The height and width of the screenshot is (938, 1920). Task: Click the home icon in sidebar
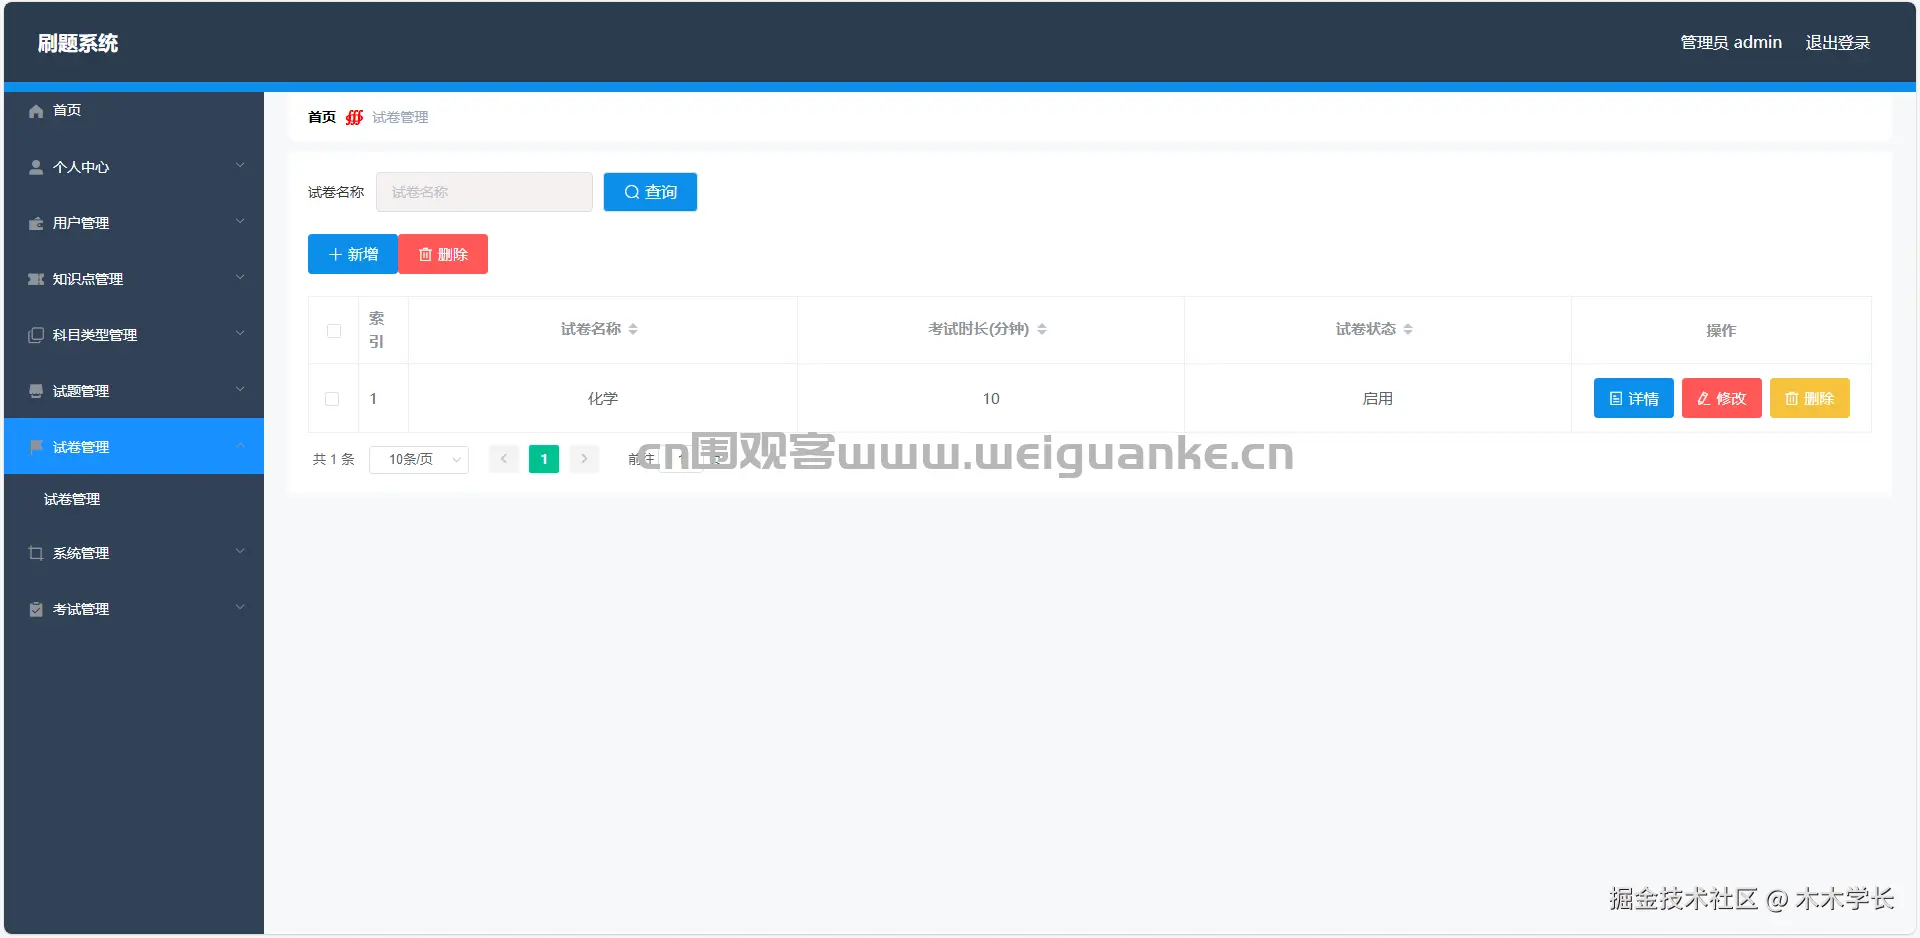pyautogui.click(x=36, y=111)
